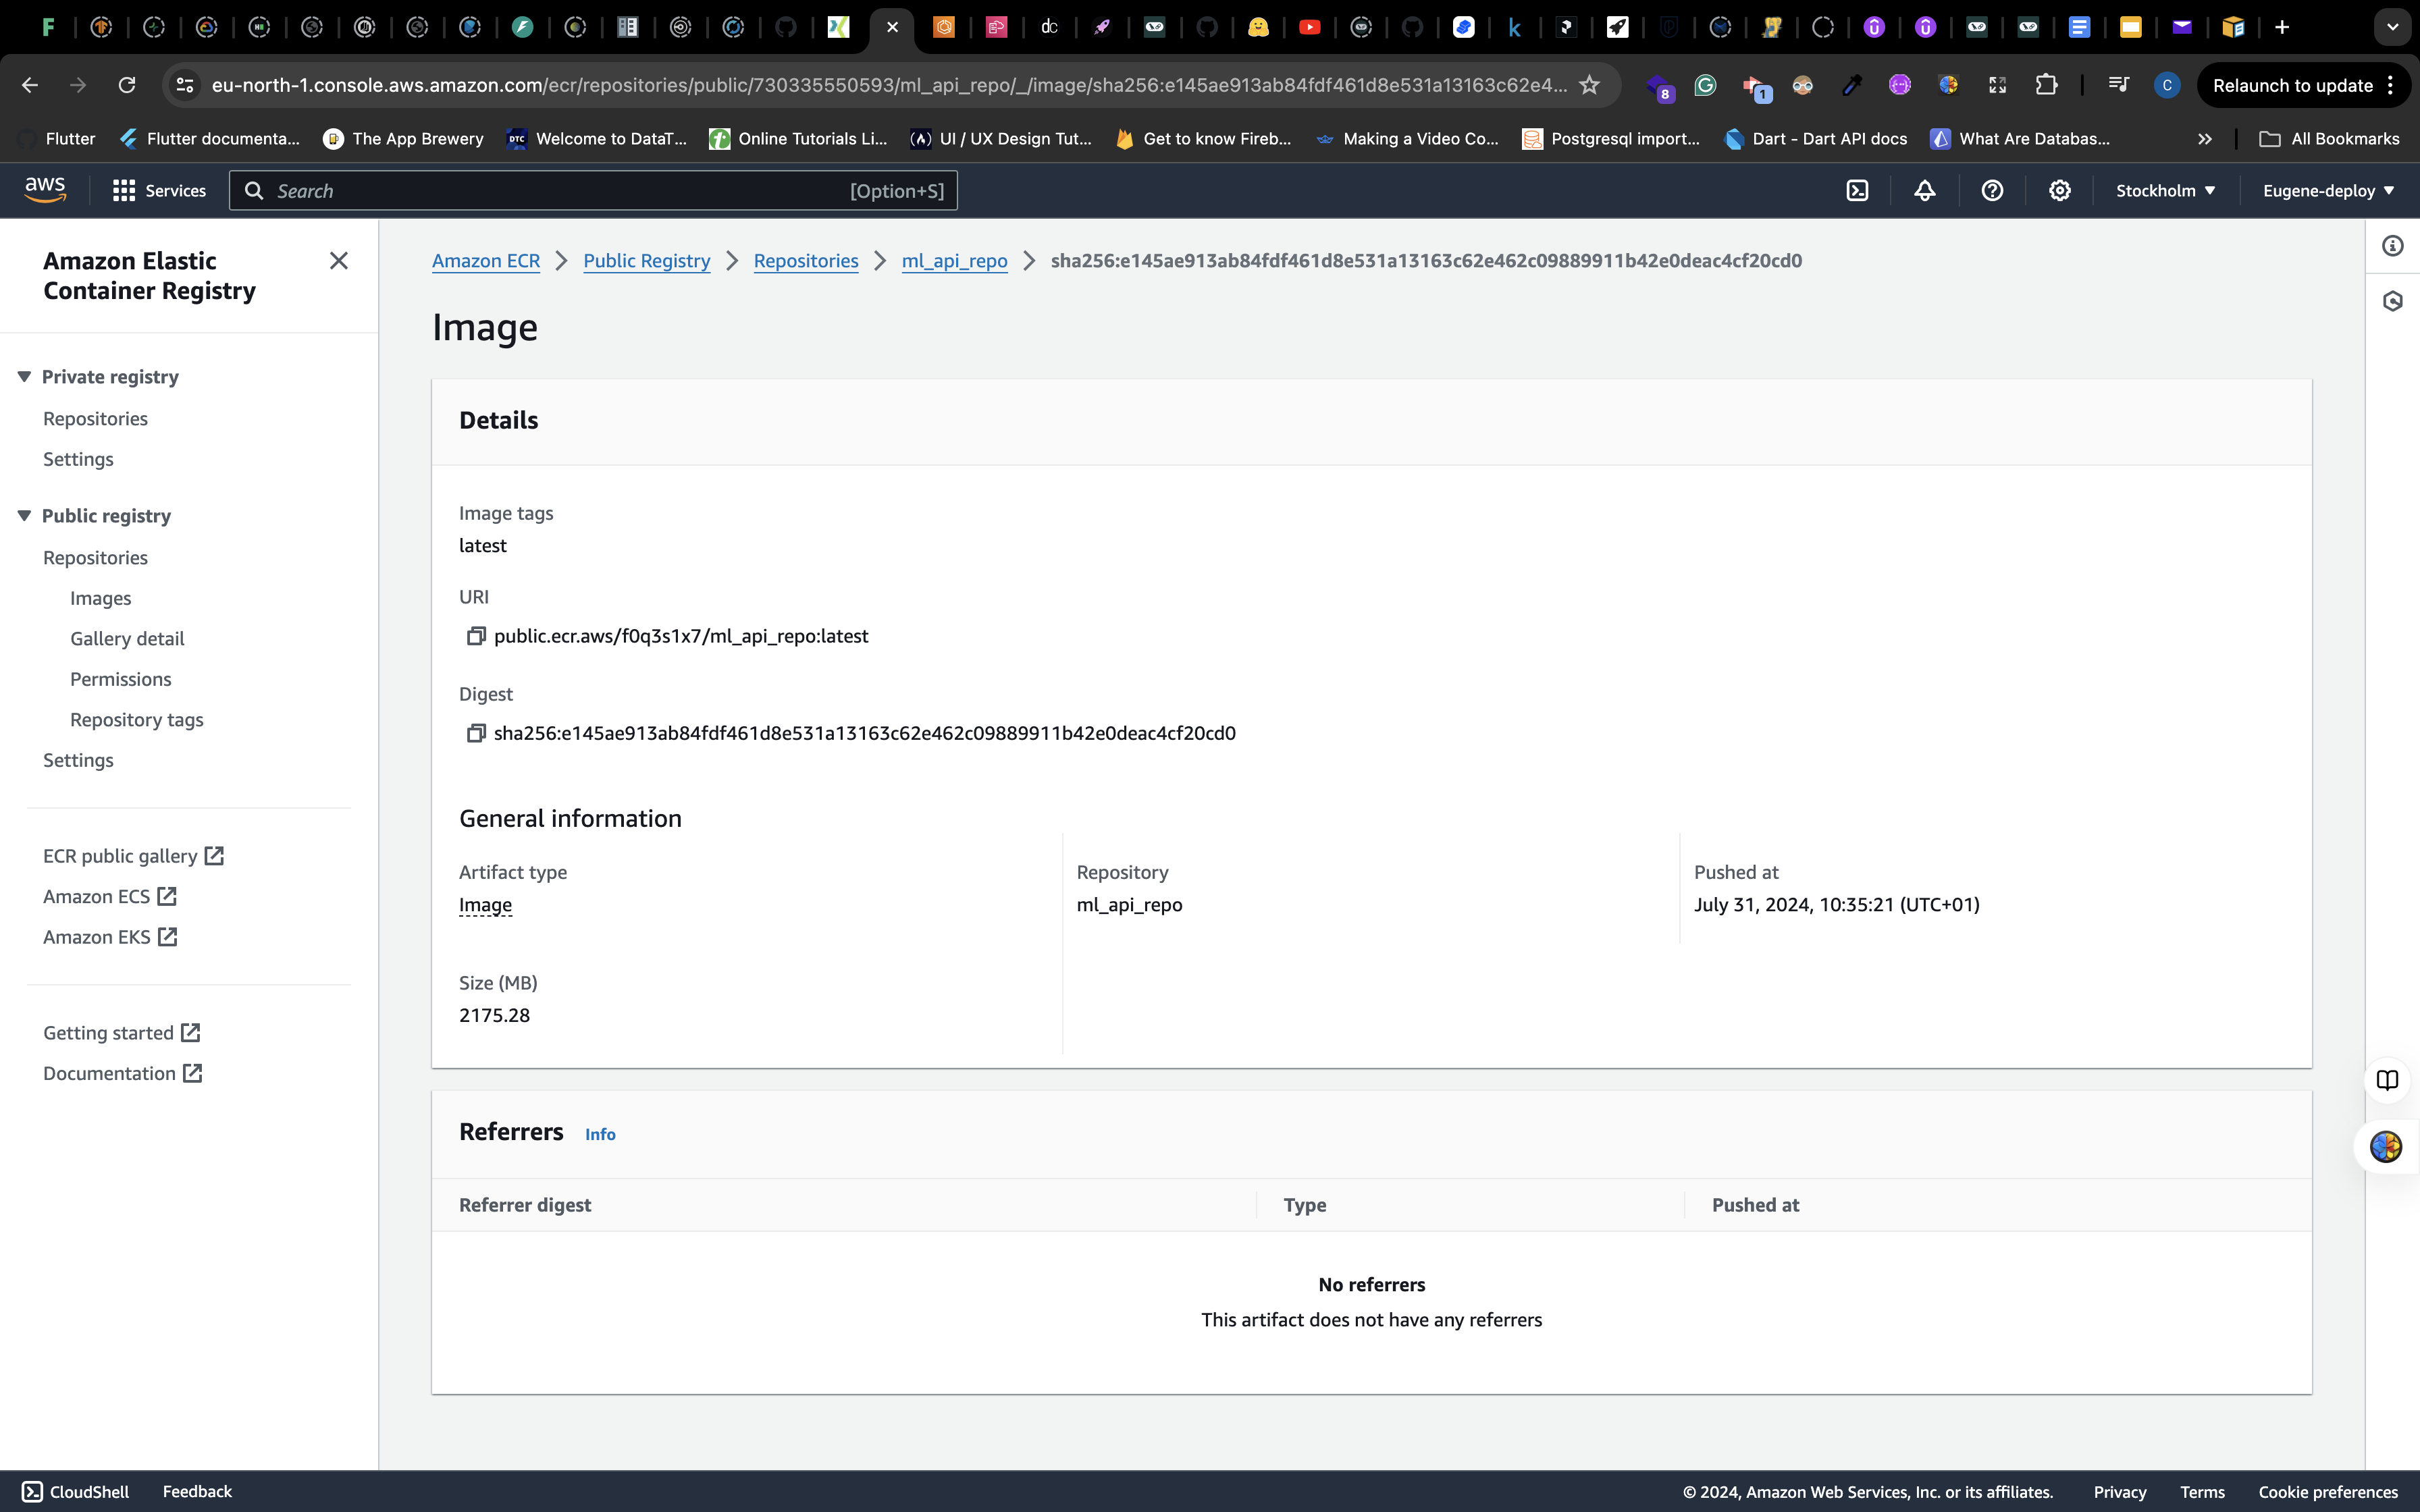Open CloudShell from the top navigation icon
The width and height of the screenshot is (2420, 1512).
[1857, 191]
